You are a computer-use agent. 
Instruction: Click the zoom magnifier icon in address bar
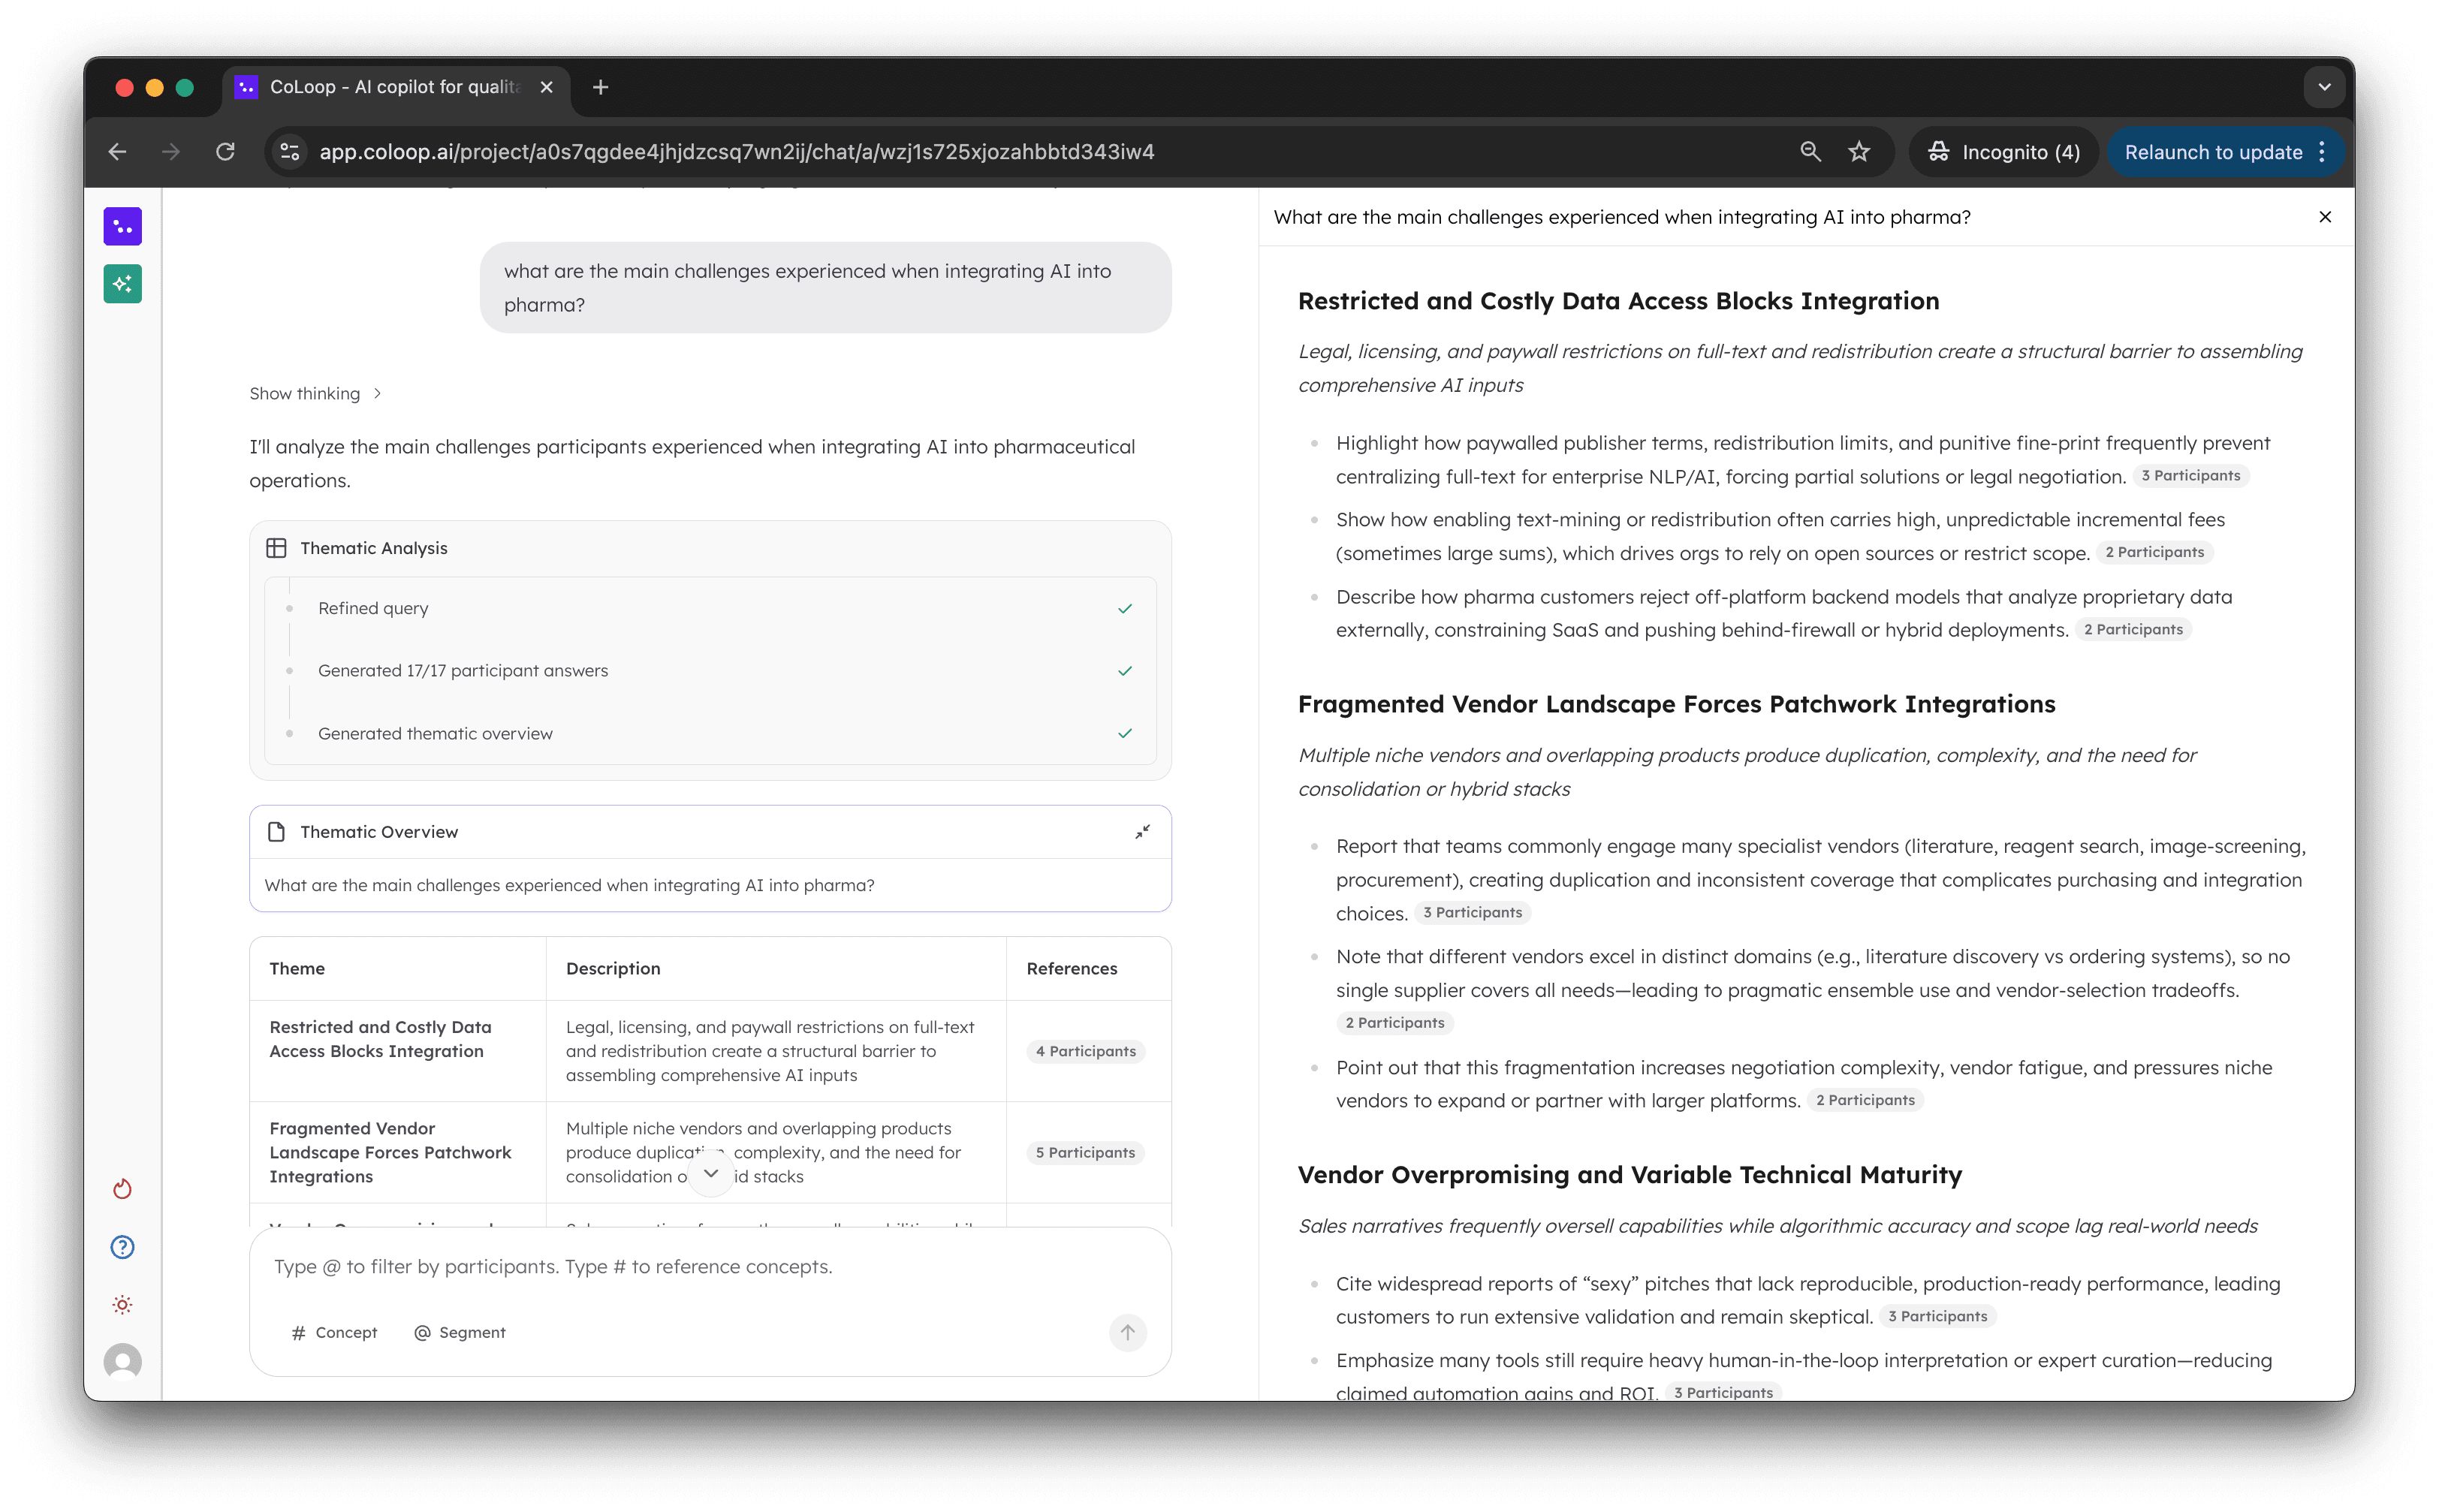tap(1810, 152)
